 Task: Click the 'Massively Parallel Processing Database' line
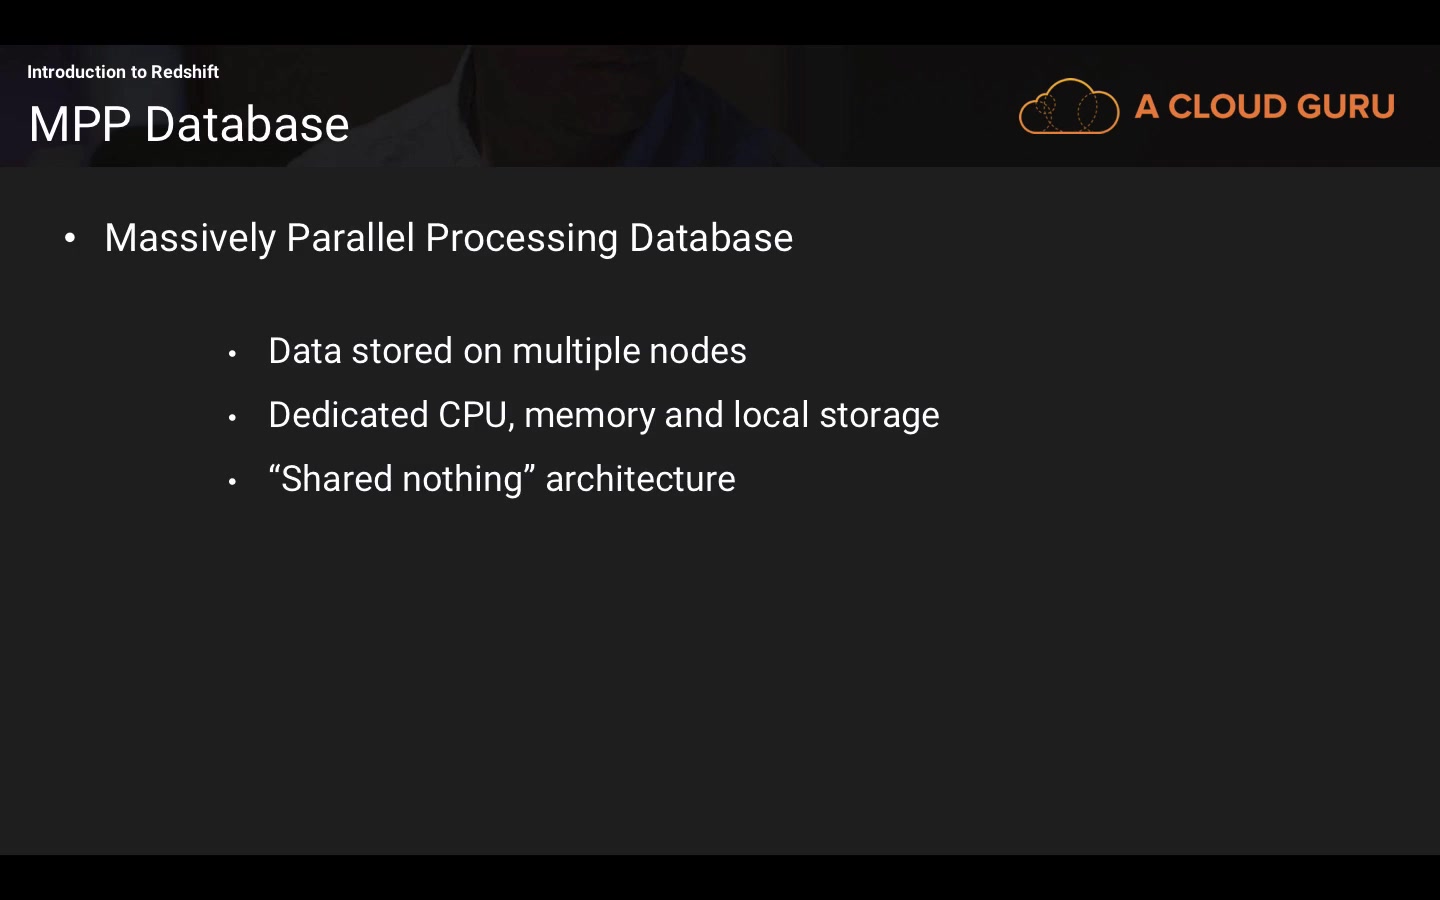coord(448,238)
